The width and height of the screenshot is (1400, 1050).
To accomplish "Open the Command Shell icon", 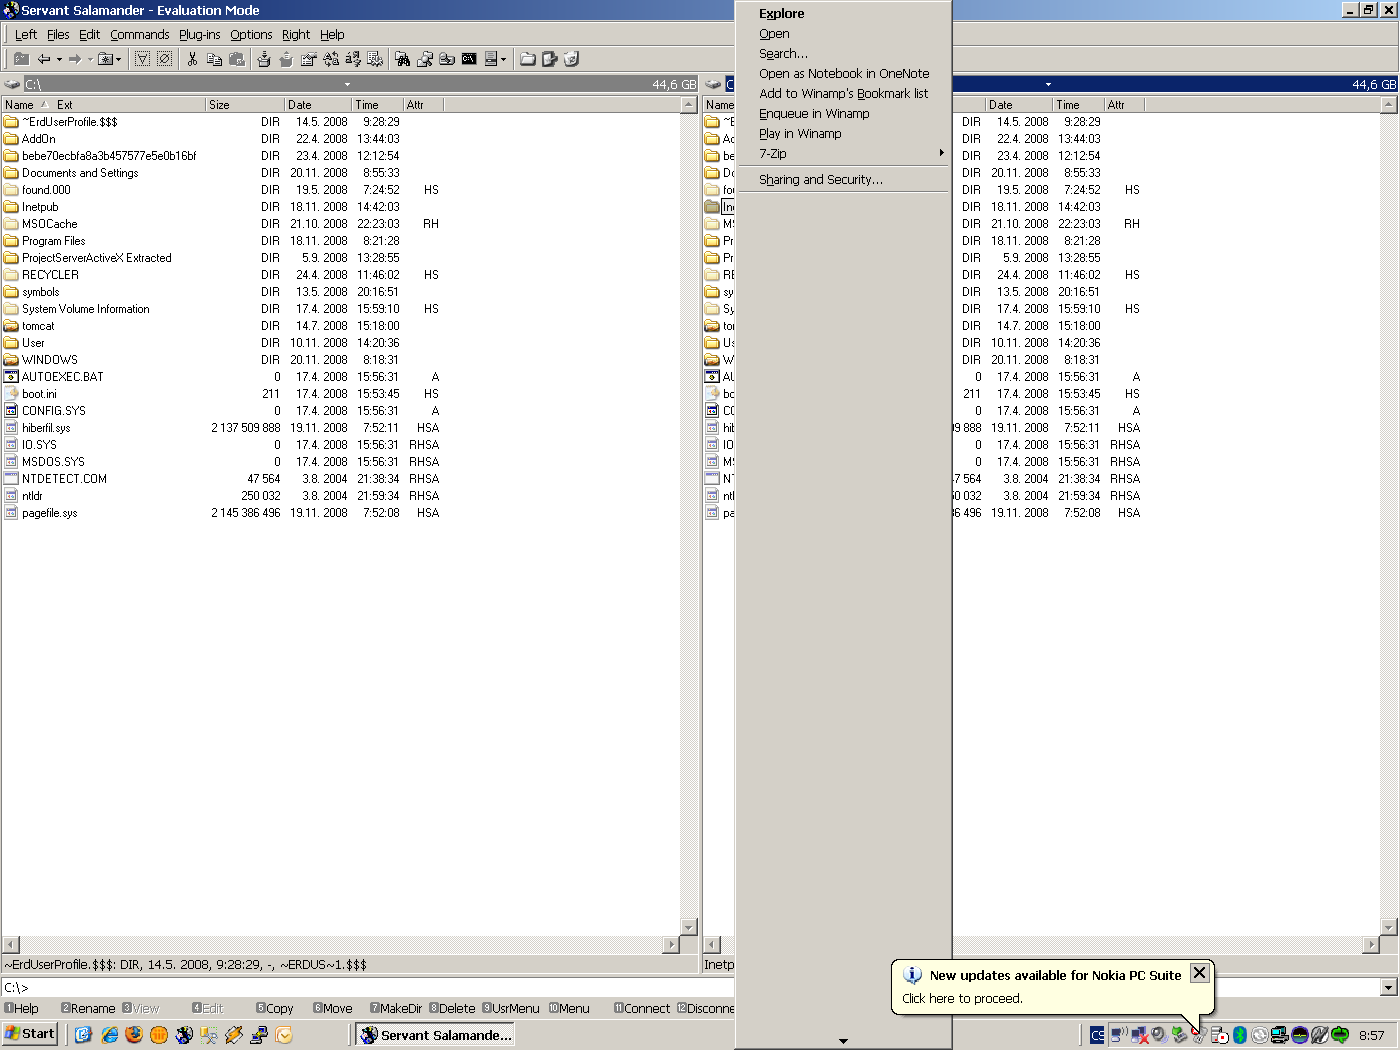I will click(469, 59).
